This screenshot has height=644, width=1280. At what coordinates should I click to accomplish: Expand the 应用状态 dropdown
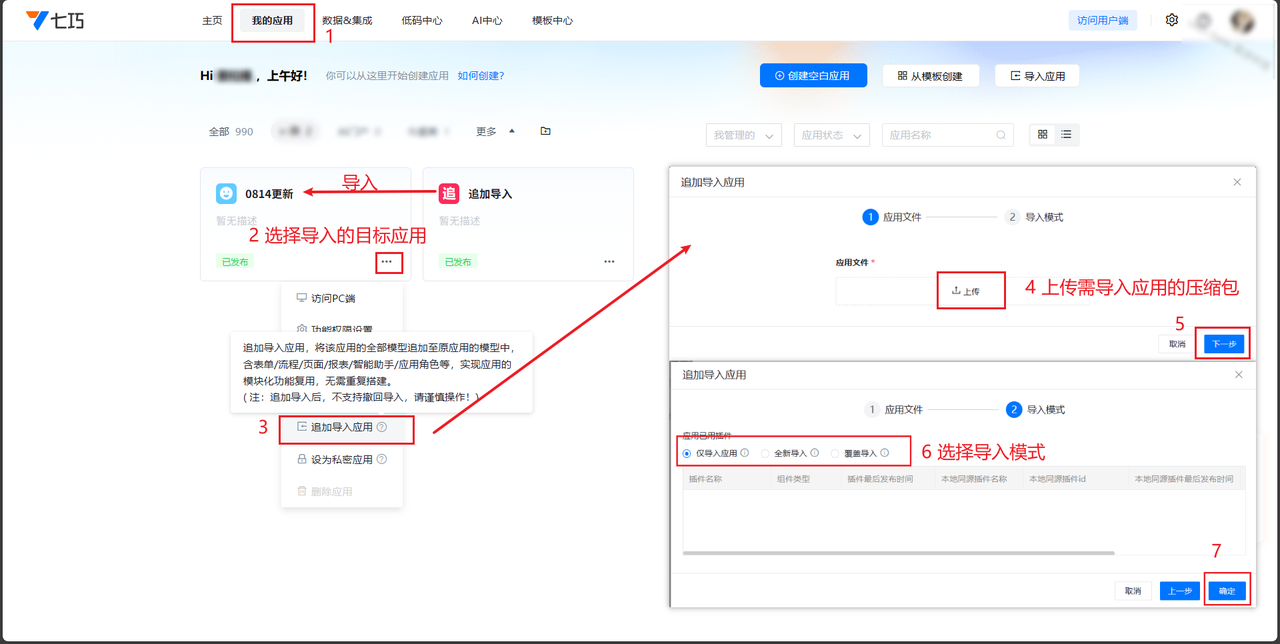(831, 135)
